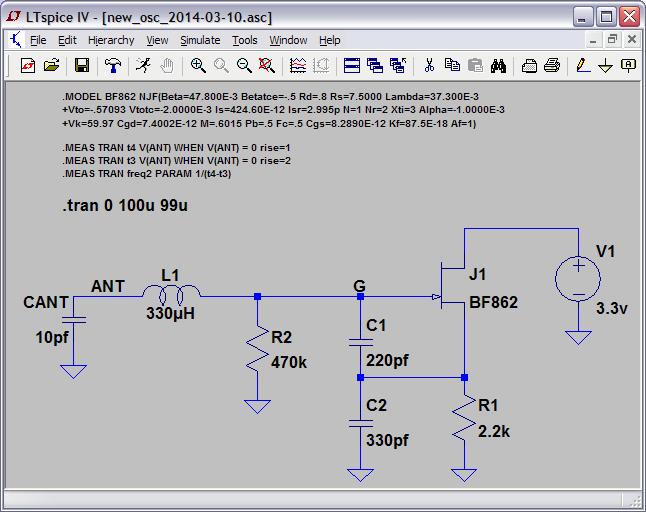Open the File menu
This screenshot has width=646, height=512.
[38, 40]
